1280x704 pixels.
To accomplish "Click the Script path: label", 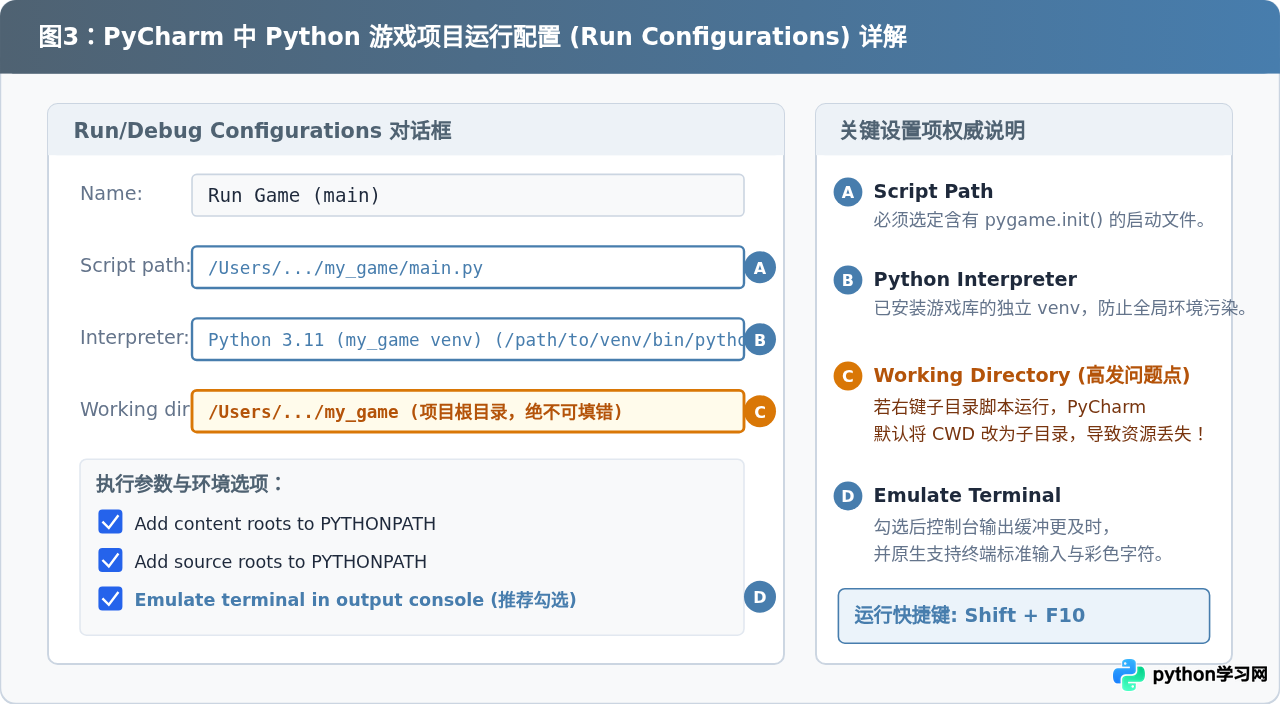I will coord(135,266).
